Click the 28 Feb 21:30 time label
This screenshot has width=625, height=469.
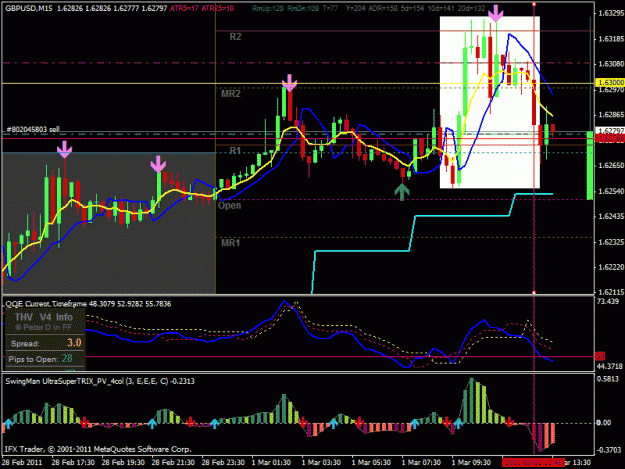(x=173, y=462)
